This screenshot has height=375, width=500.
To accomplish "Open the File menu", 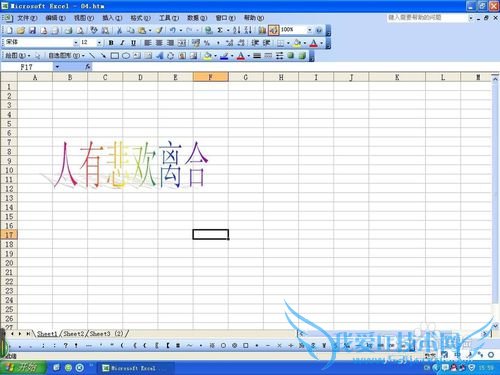I will pyautogui.click(x=27, y=18).
